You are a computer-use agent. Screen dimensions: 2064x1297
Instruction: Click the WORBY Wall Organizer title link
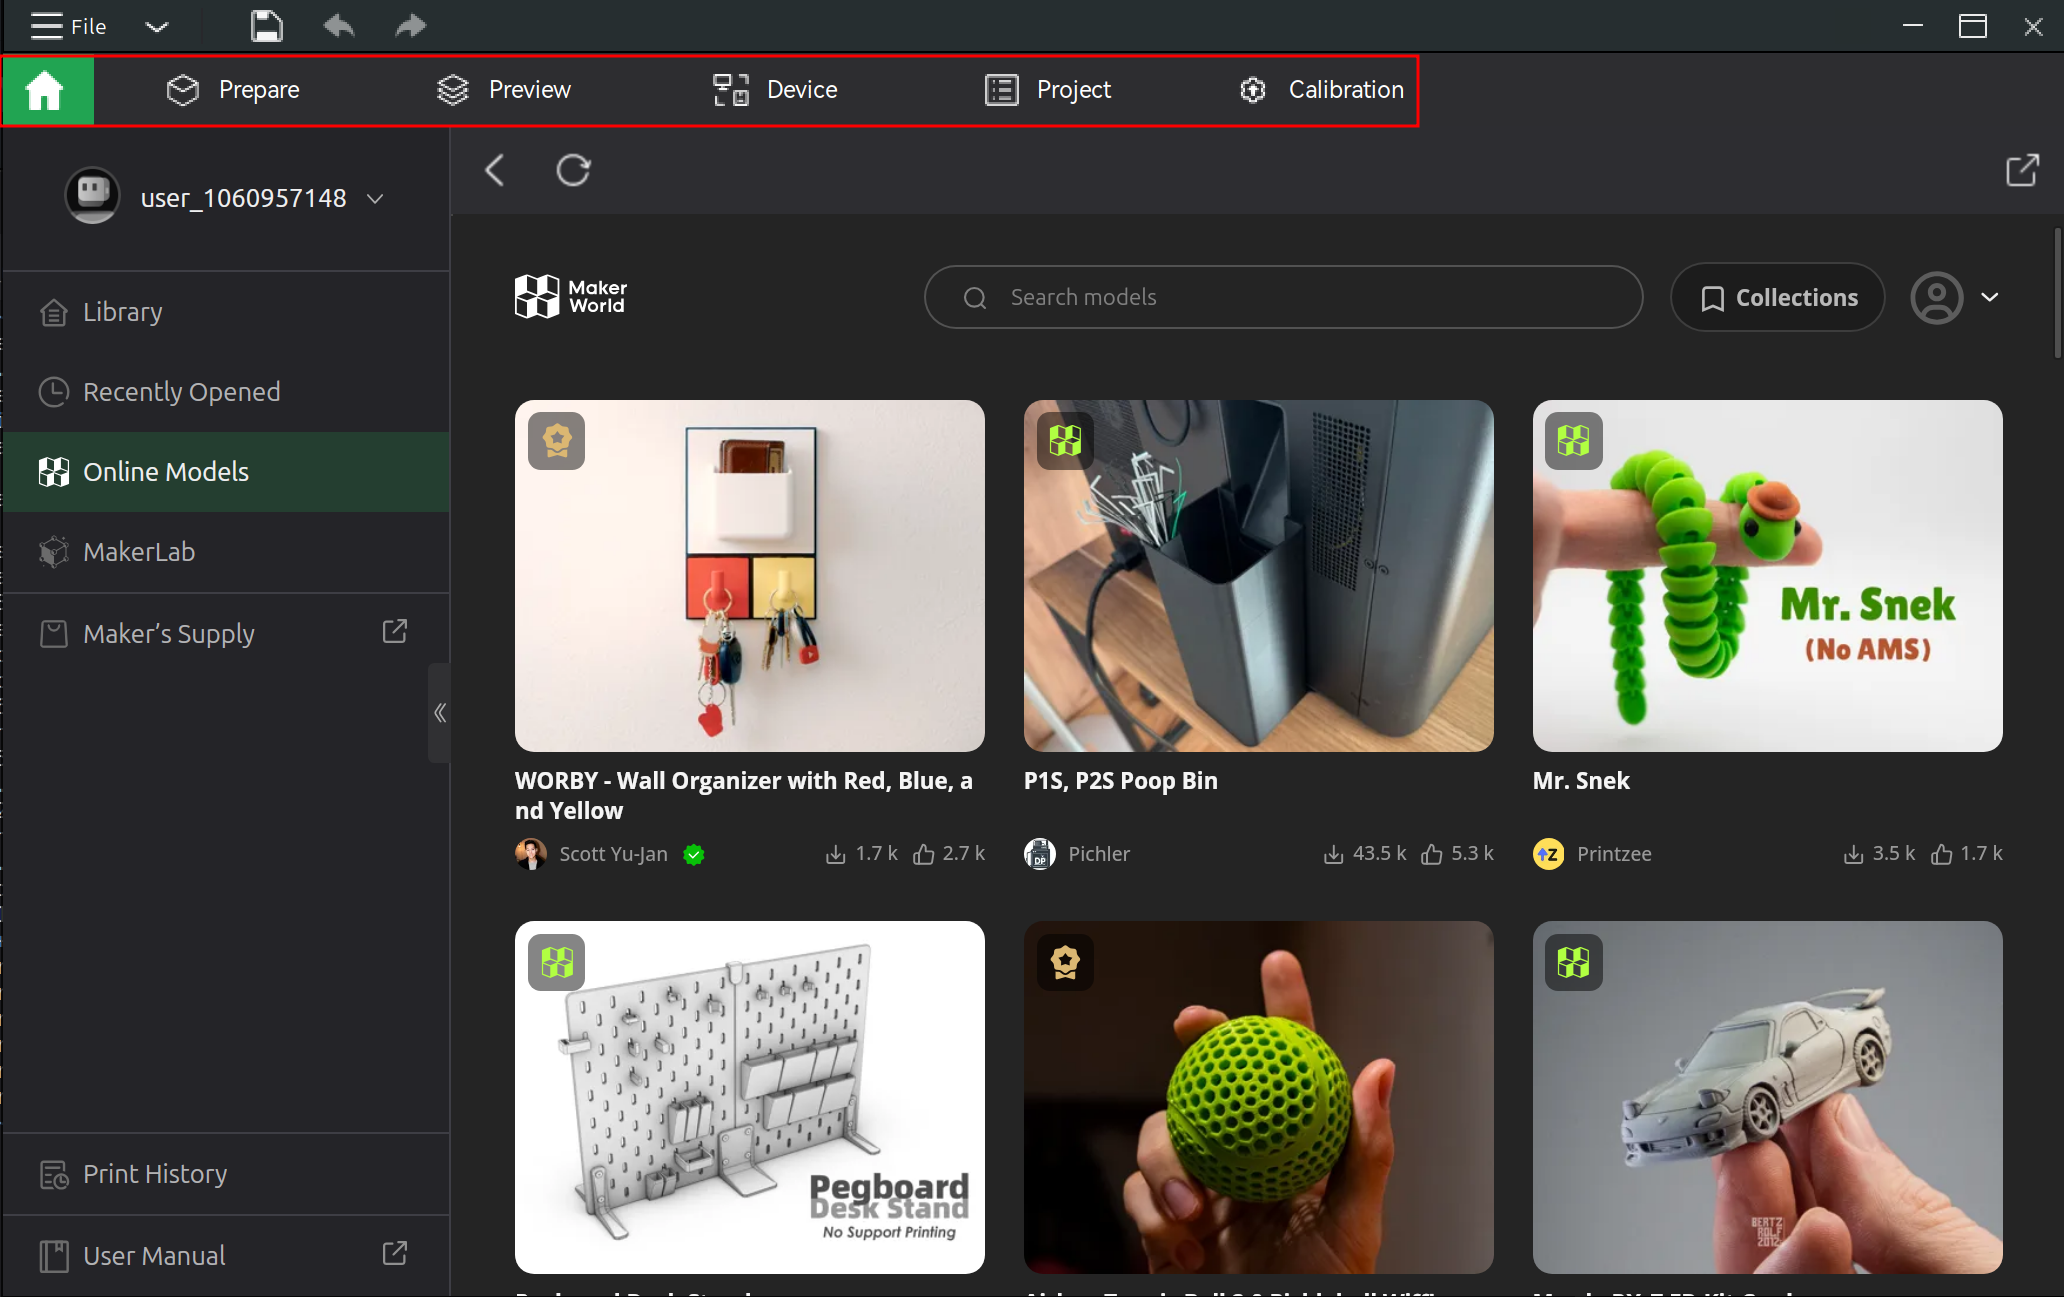[744, 796]
